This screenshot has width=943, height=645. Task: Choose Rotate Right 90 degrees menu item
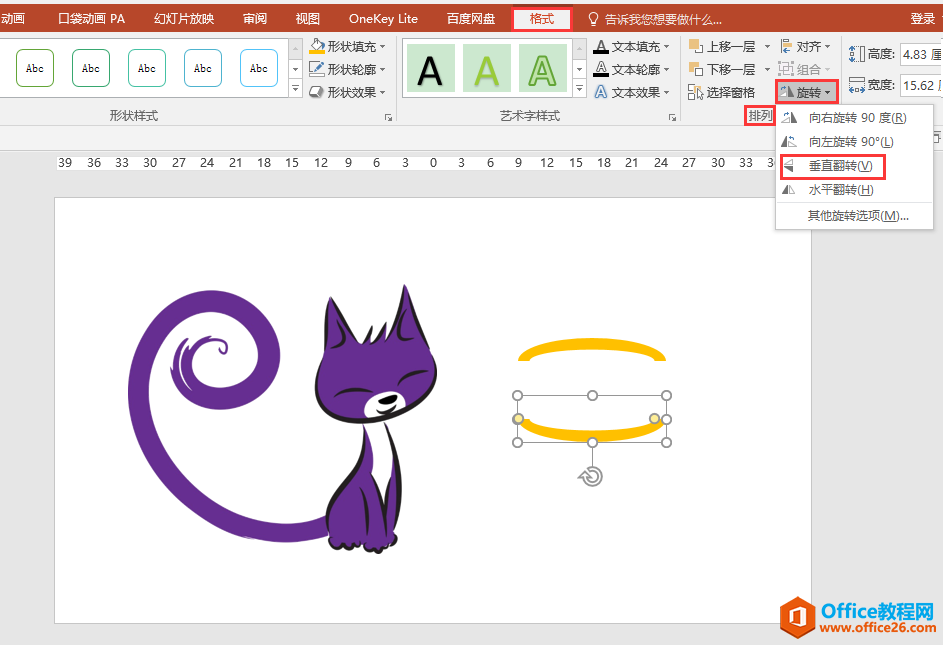[x=856, y=118]
